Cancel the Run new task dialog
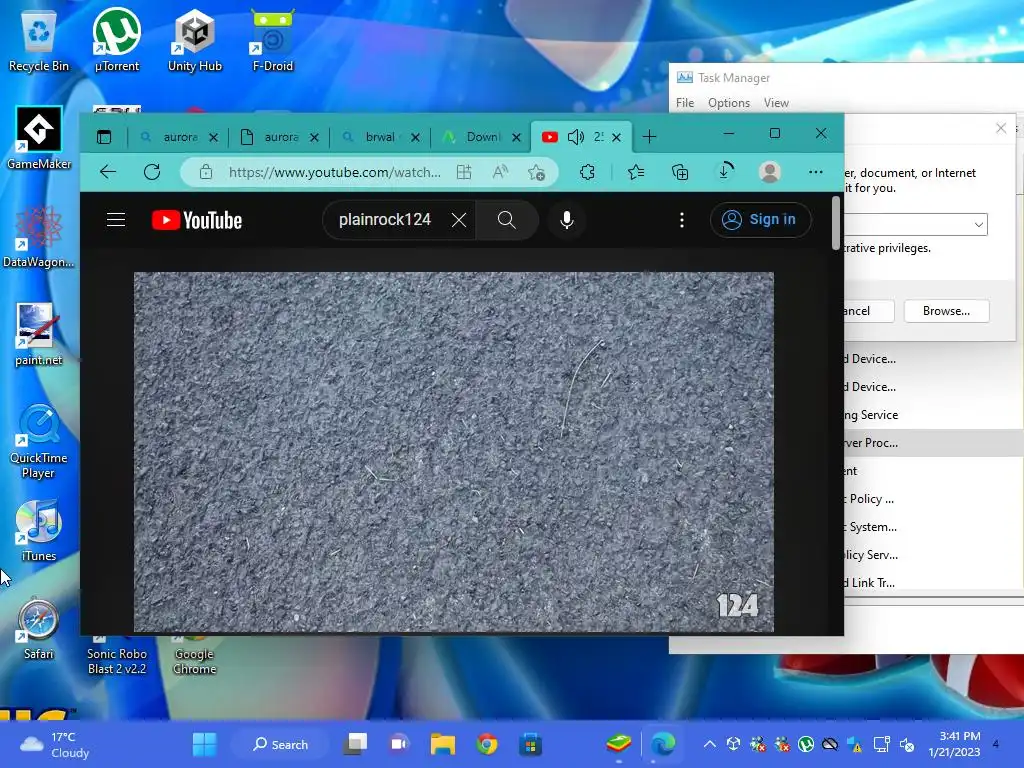 (x=869, y=311)
